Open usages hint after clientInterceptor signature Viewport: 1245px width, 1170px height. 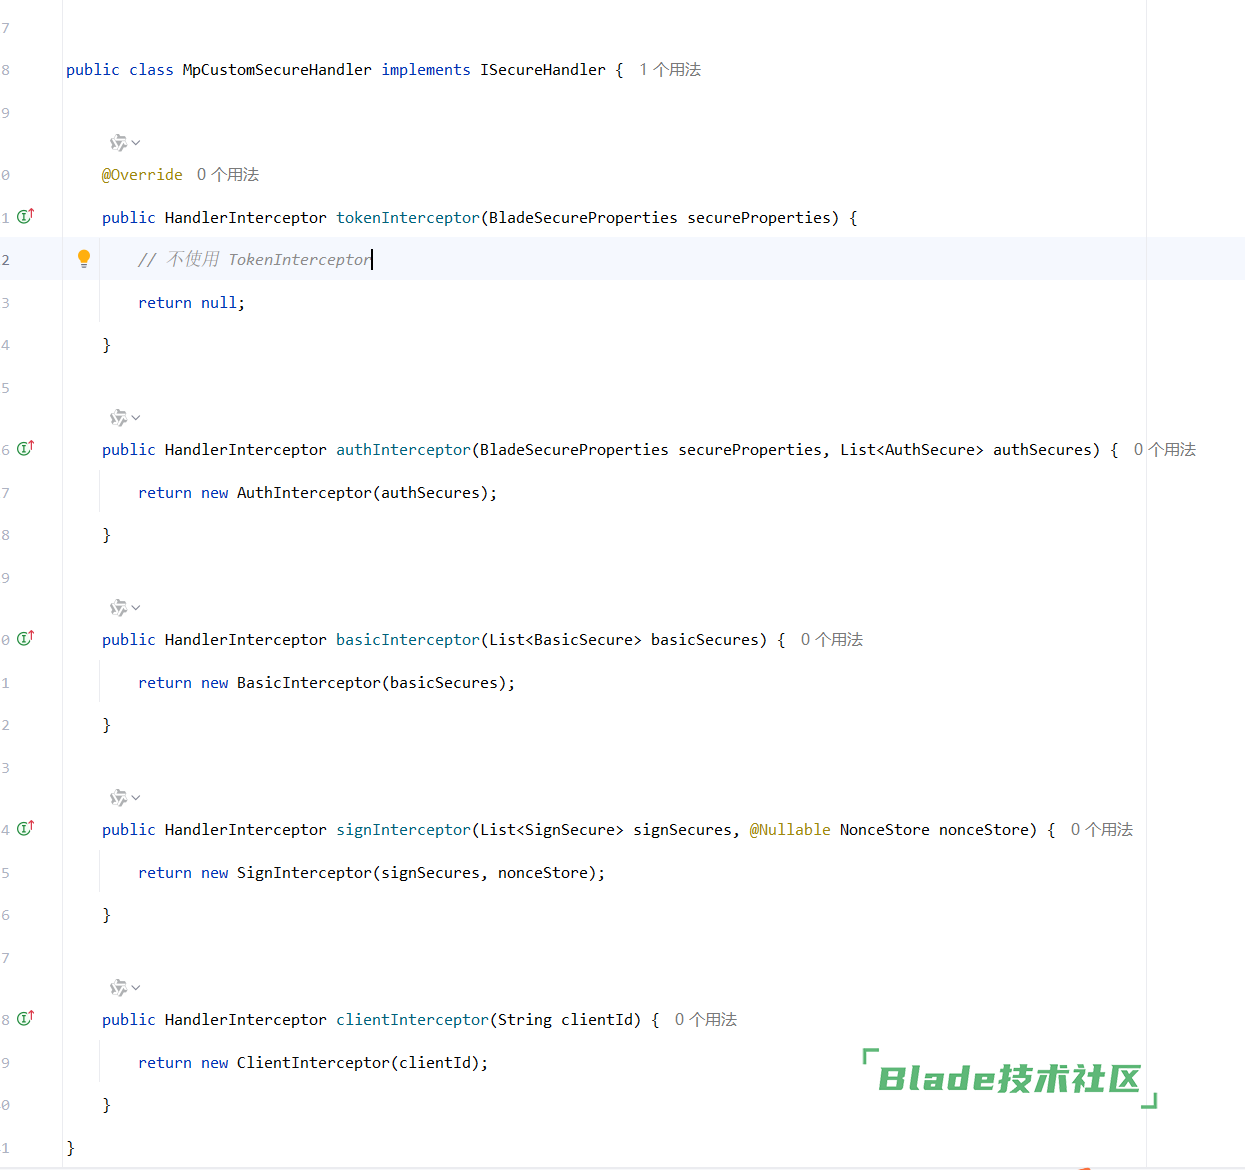click(705, 1020)
